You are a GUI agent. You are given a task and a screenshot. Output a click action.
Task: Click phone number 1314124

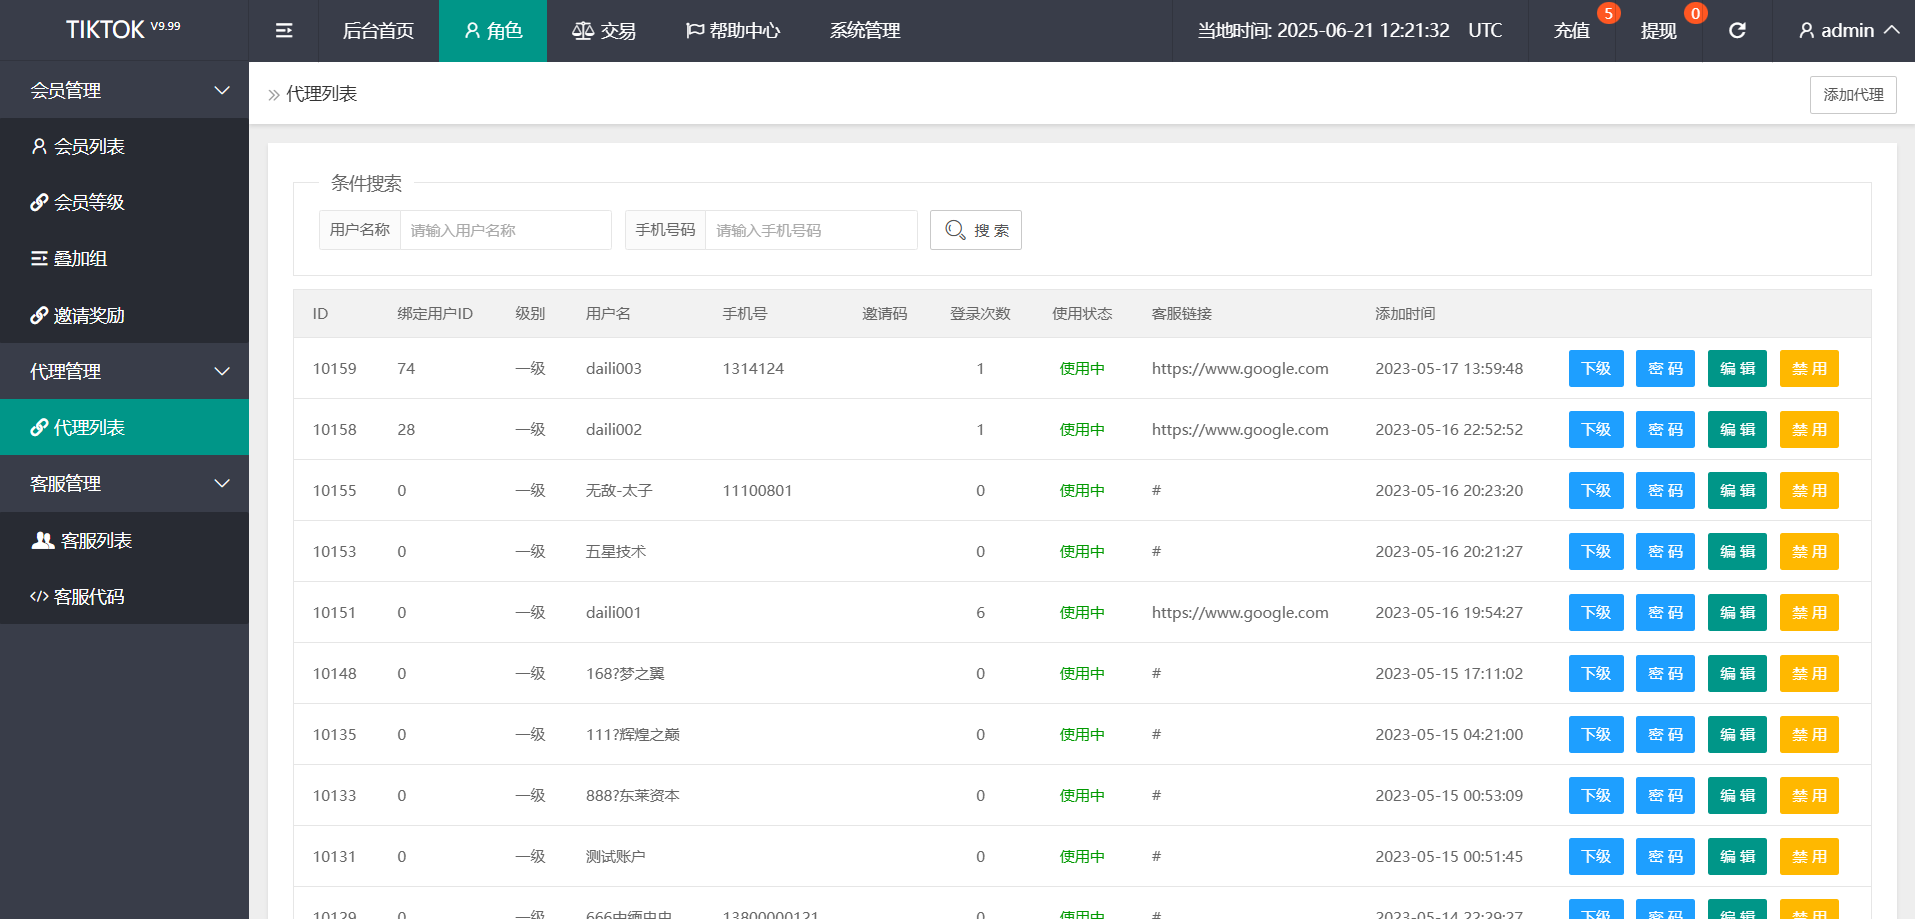click(753, 368)
